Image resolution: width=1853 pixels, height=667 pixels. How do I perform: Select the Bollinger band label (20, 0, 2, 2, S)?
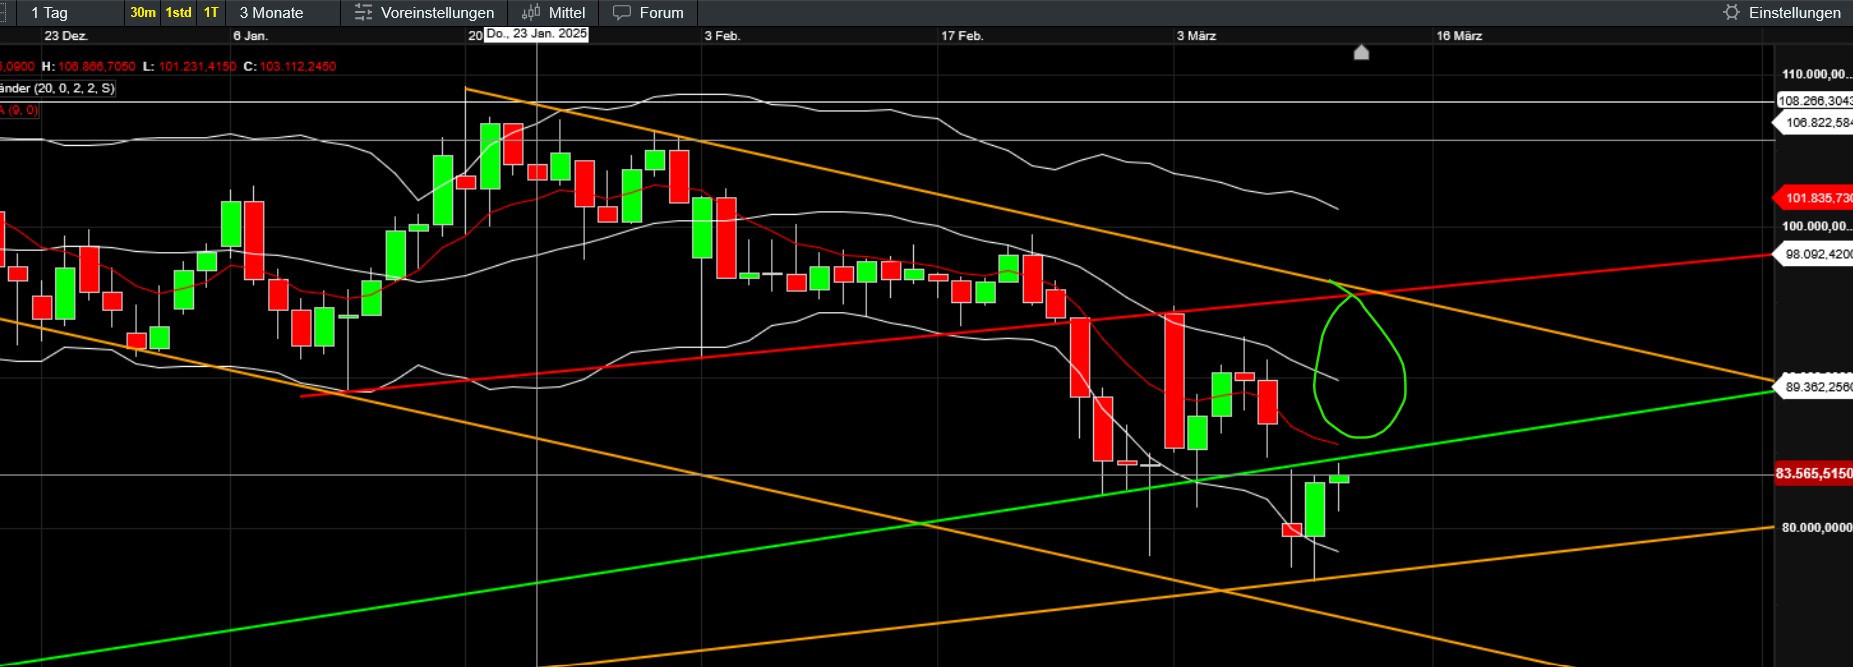tap(57, 88)
